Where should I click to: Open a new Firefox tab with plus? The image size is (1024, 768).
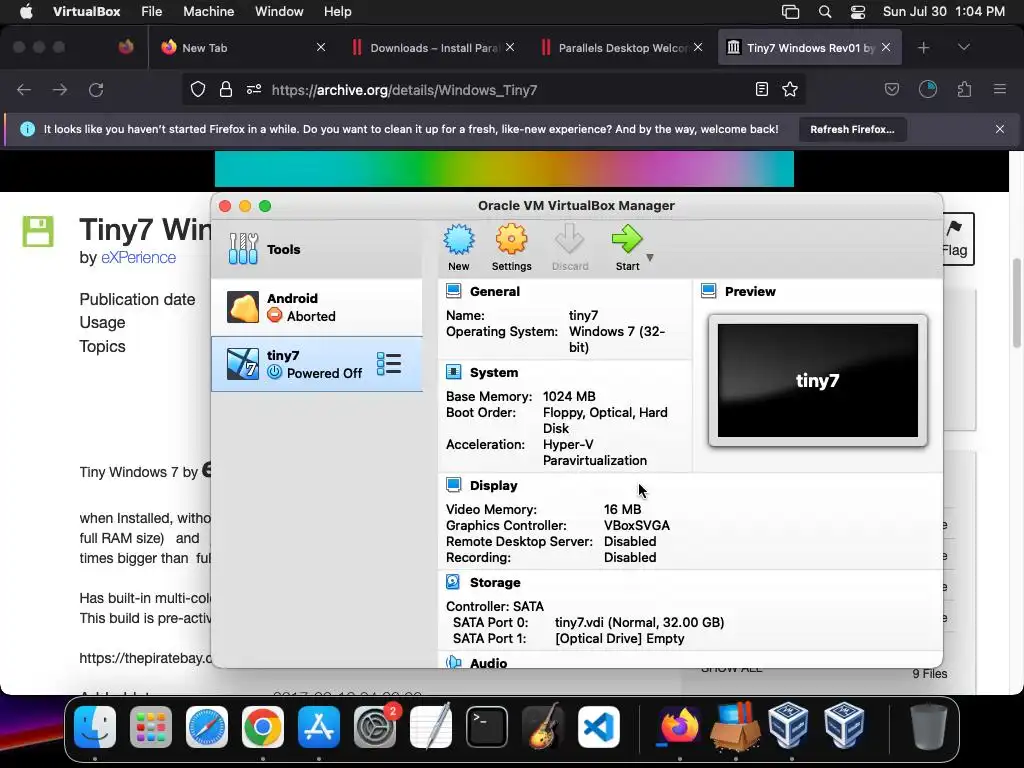[x=923, y=48]
